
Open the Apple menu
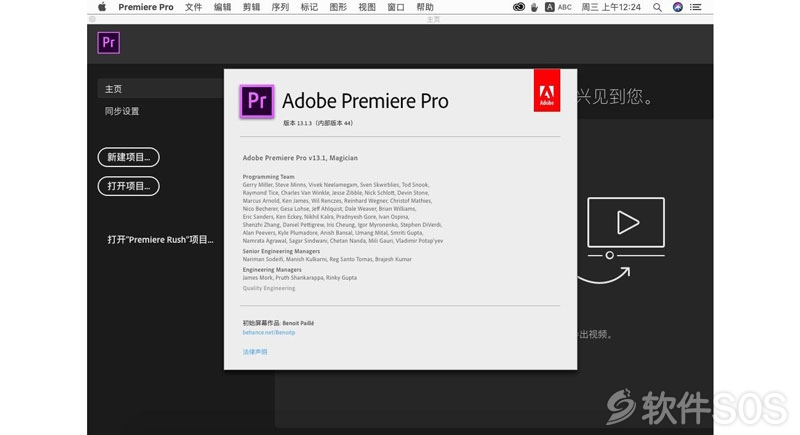pyautogui.click(x=102, y=7)
